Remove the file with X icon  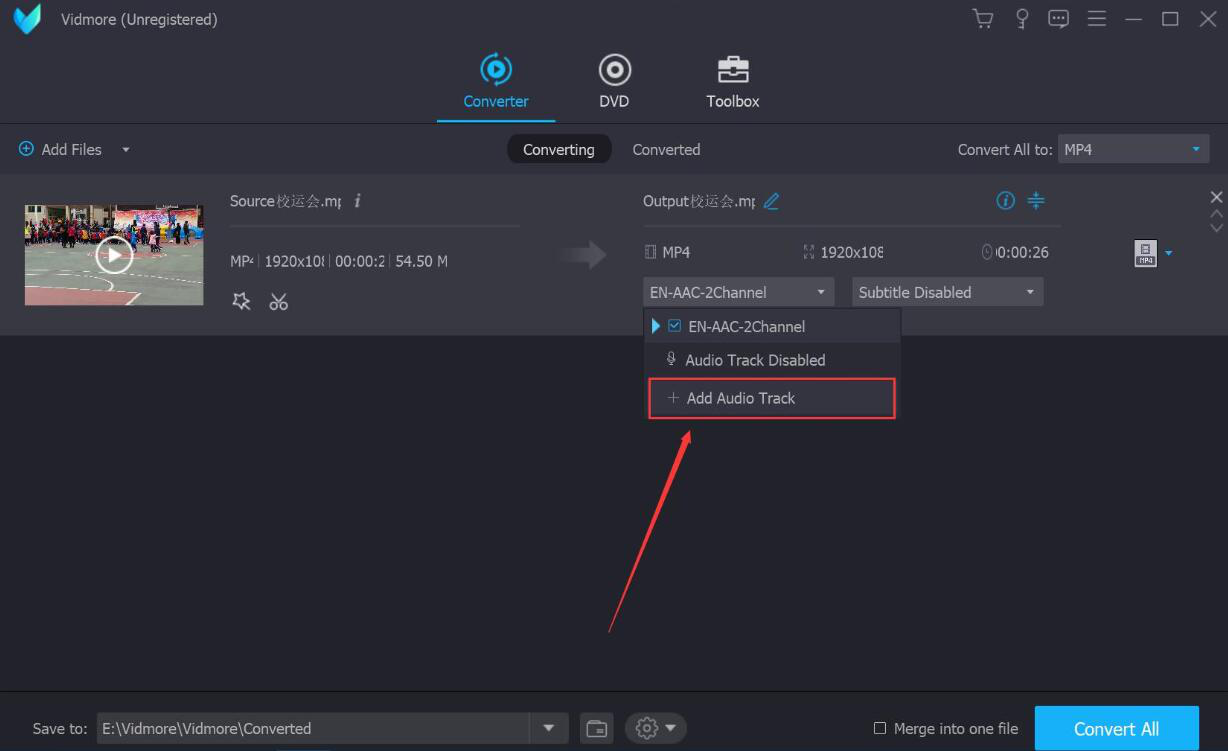point(1217,197)
